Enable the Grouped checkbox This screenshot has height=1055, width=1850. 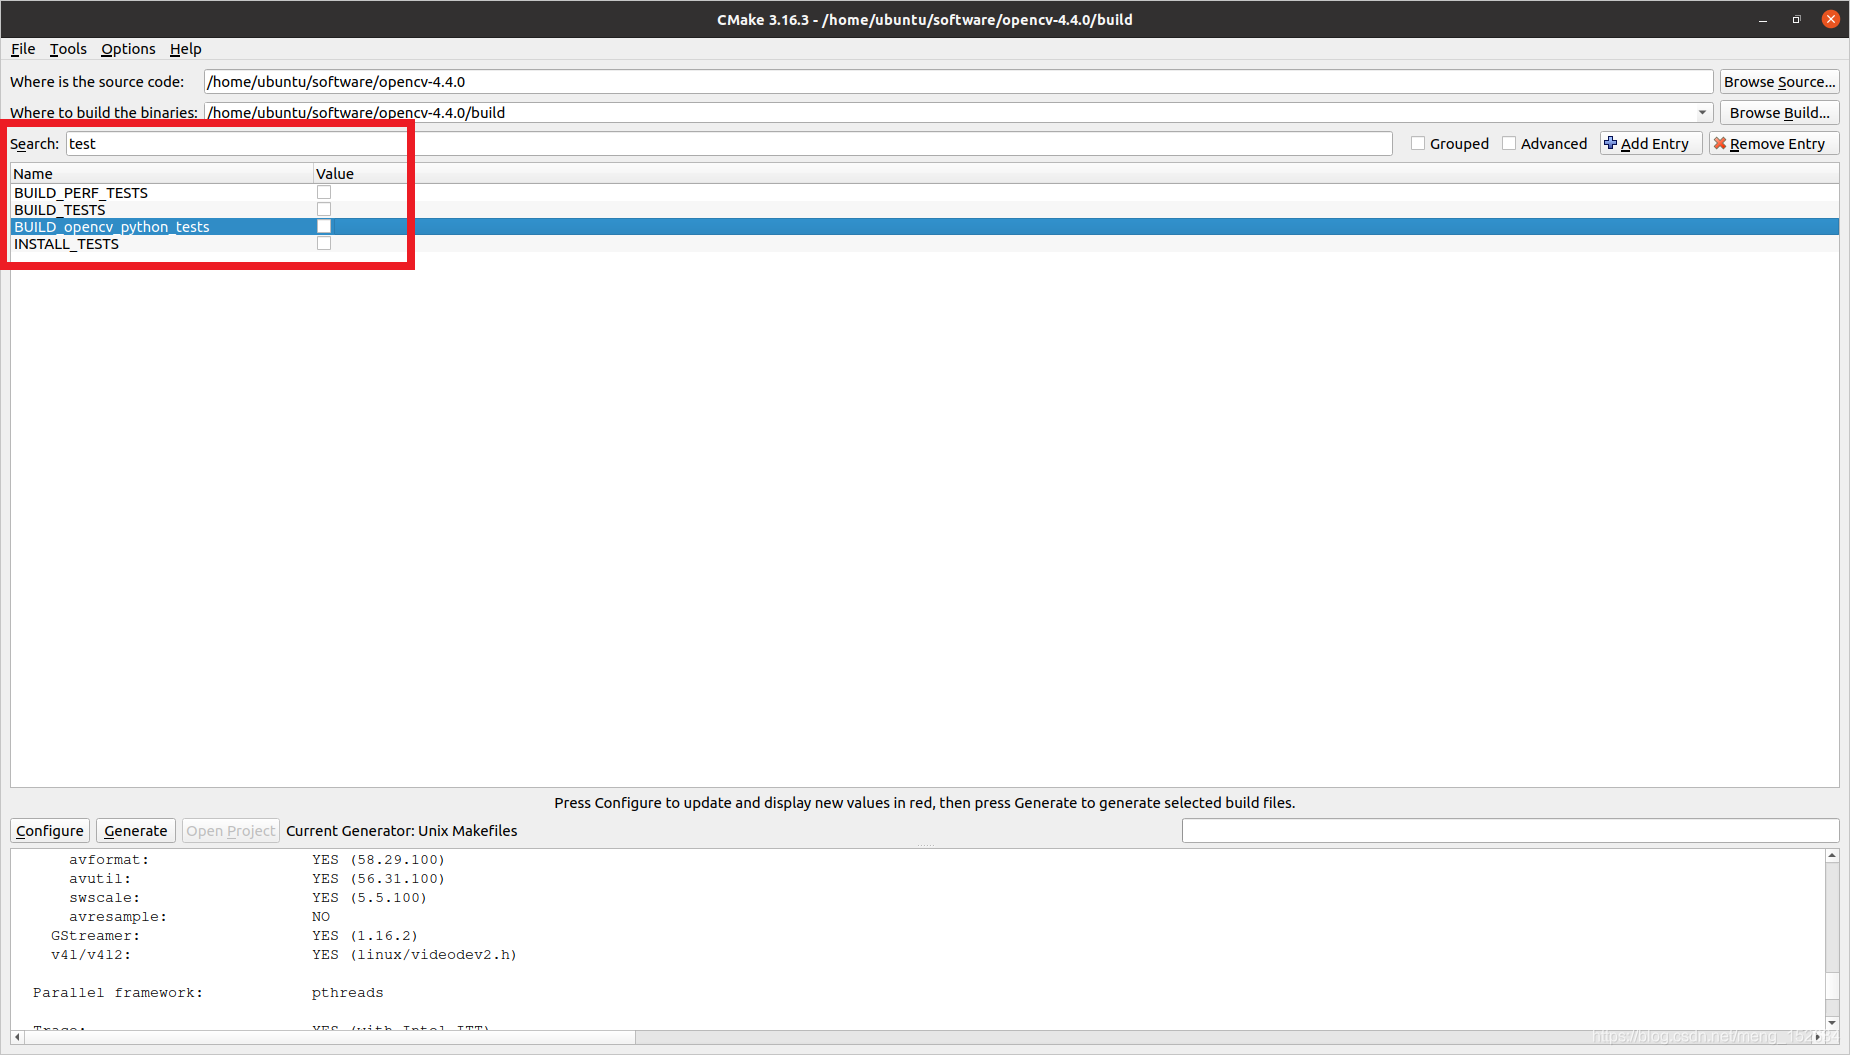(1418, 144)
